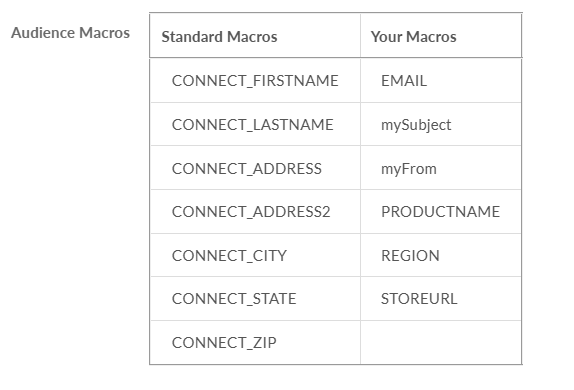Click the STOREURL macro
The height and width of the screenshot is (390, 574).
coord(419,299)
